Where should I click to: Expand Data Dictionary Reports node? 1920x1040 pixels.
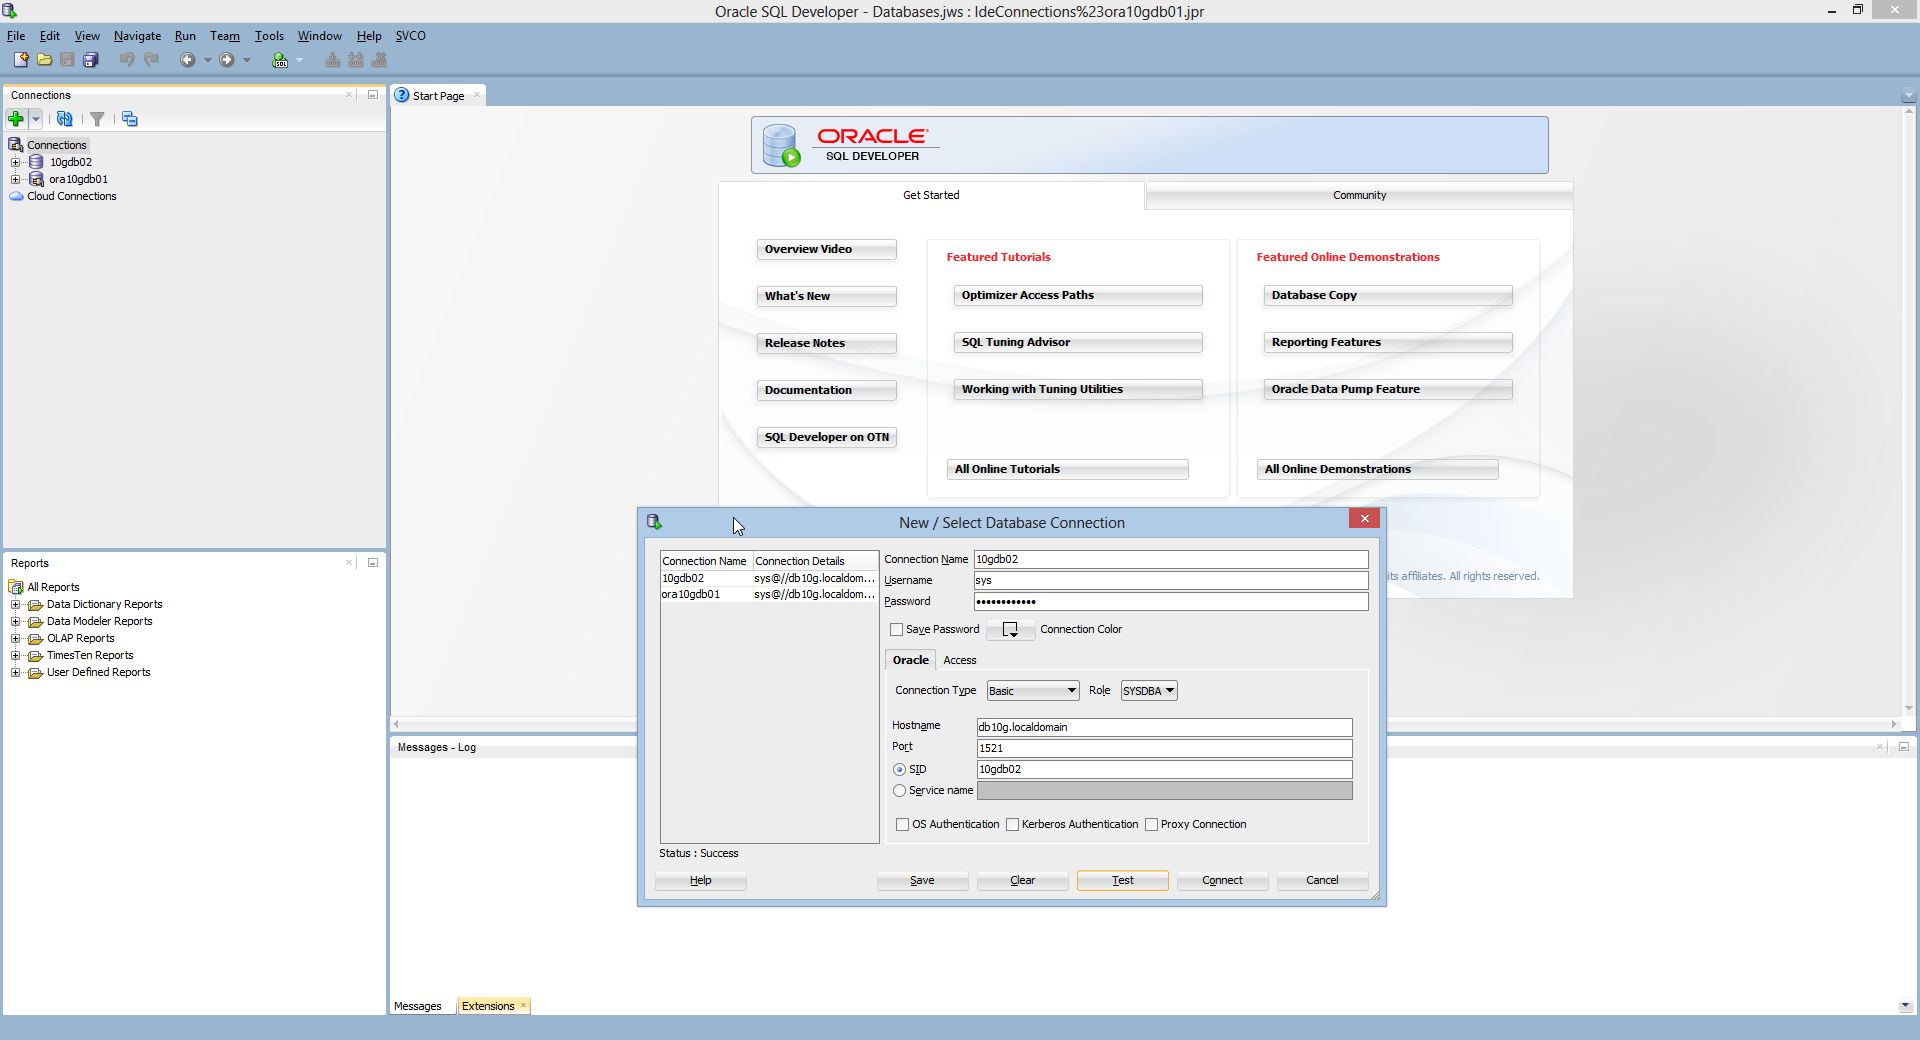tap(16, 605)
